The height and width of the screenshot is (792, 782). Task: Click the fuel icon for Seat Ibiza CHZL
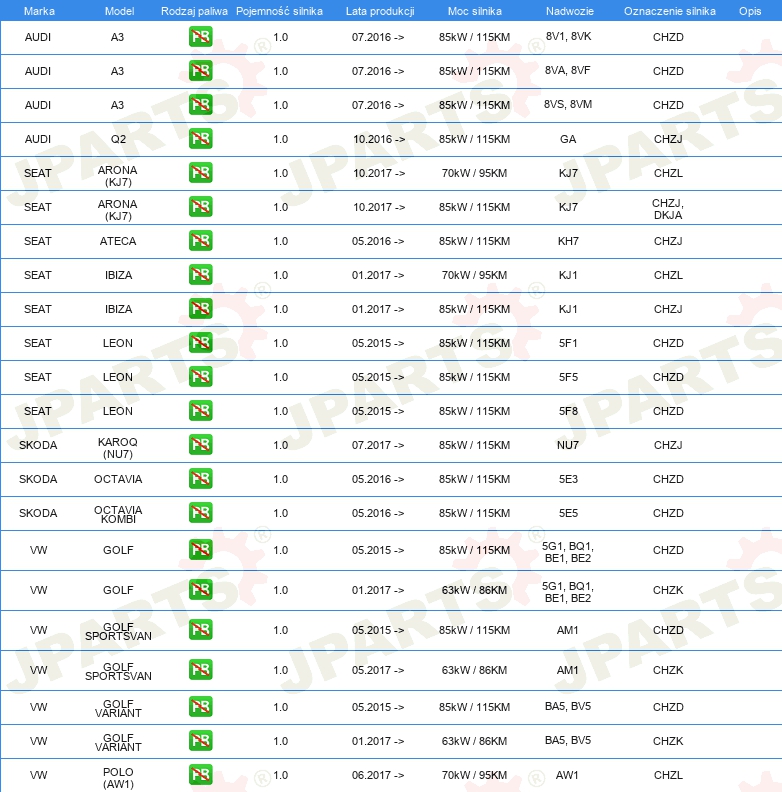tap(201, 275)
